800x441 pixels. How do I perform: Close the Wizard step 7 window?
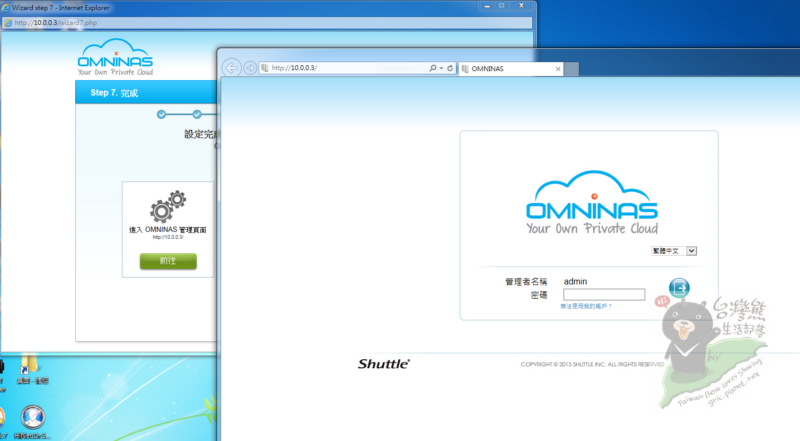click(521, 6)
